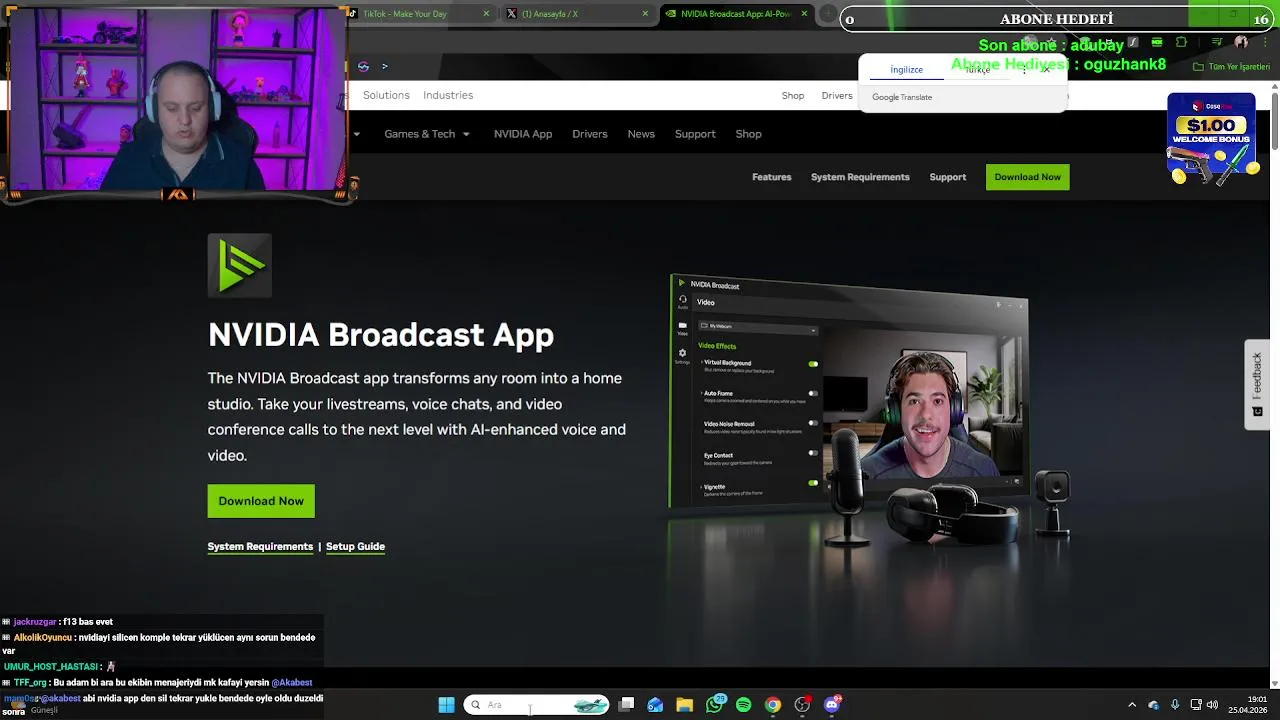Switch to the X Anasayfa tab
The width and height of the screenshot is (1280, 720).
coord(577,14)
